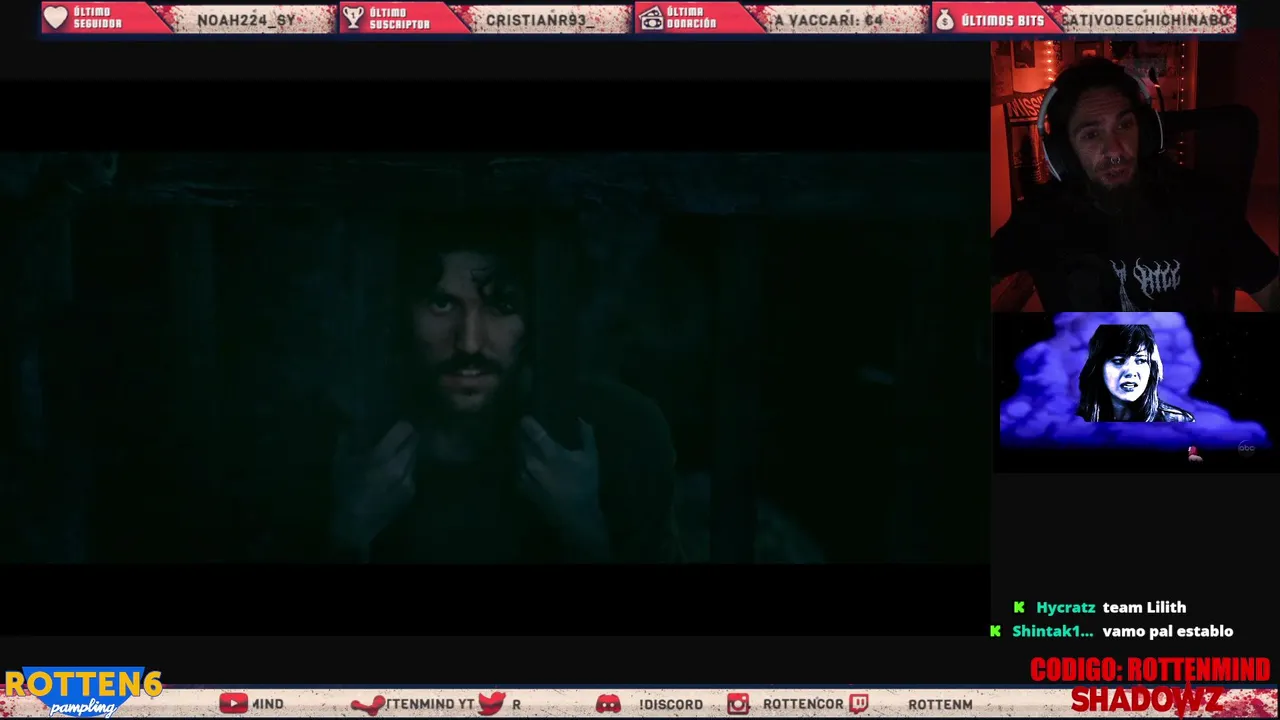Click the trophy icon for Último Suscriptor

click(353, 18)
